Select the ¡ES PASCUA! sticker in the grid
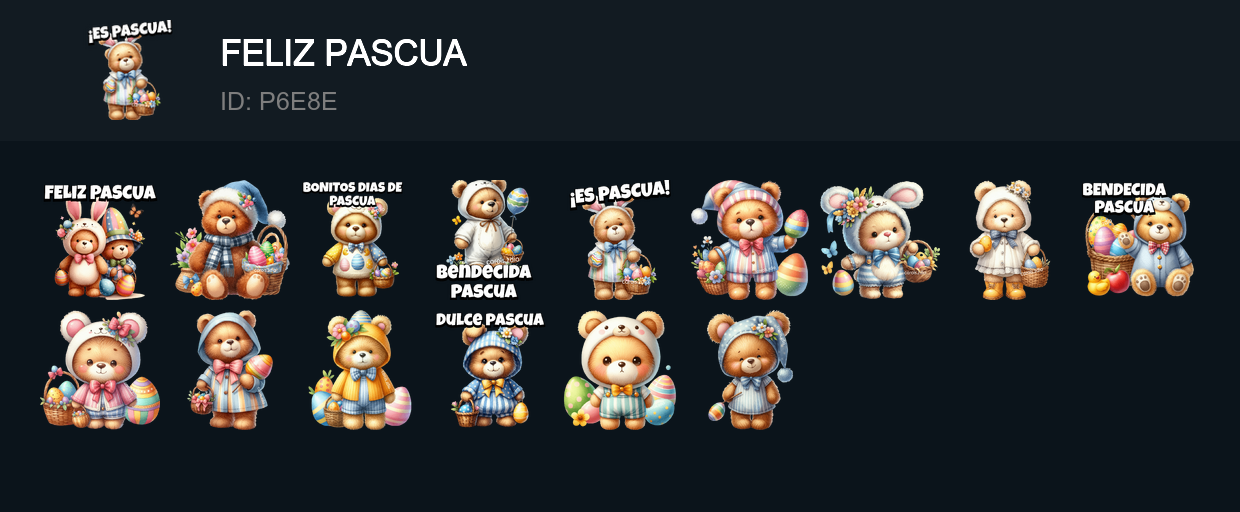Image resolution: width=1240 pixels, height=512 pixels. point(620,240)
